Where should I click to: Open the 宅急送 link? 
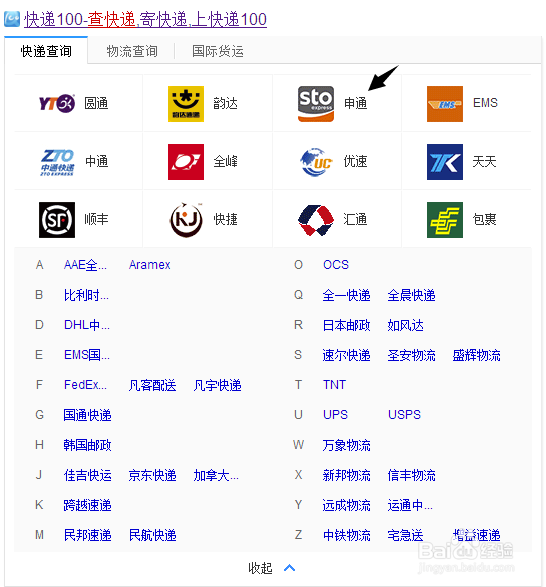point(406,535)
